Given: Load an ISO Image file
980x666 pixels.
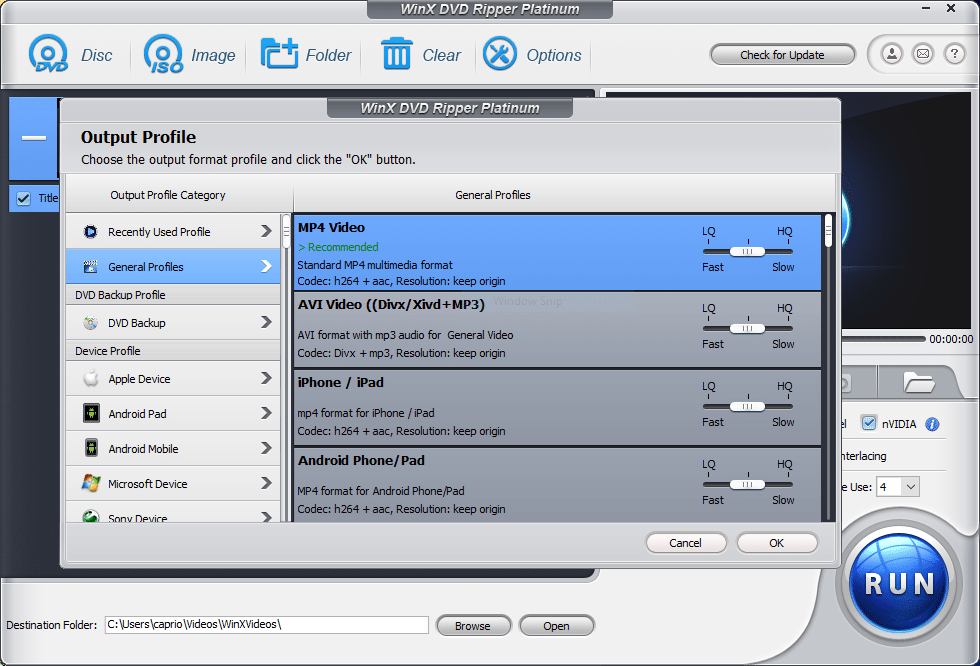Looking at the screenshot, I should (x=164, y=54).
